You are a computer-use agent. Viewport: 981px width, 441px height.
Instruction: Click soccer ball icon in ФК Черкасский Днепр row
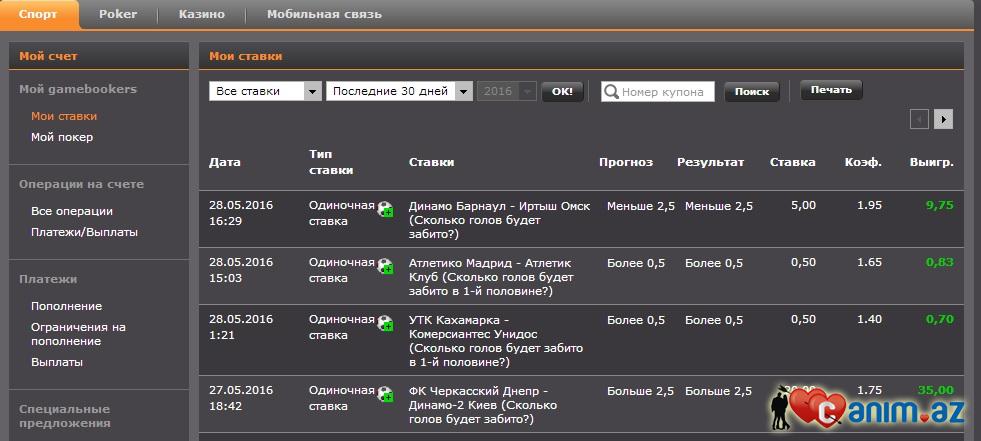point(385,395)
